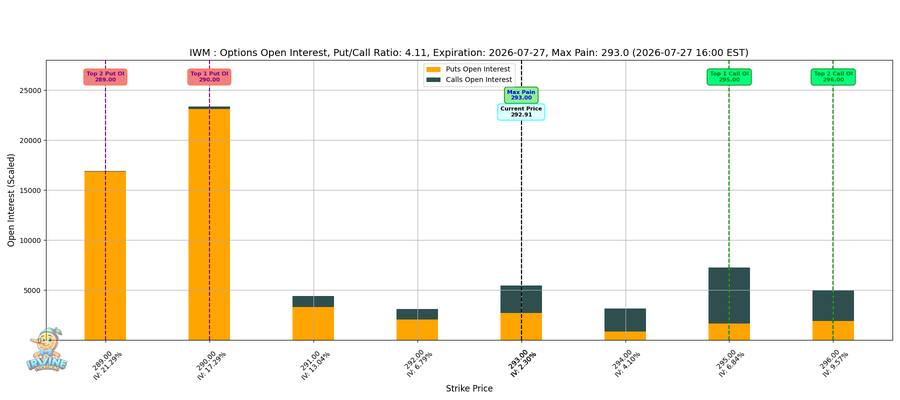Click the 'Puts Open Interest' legend label
Screen dimensions: 900x400
pos(478,69)
